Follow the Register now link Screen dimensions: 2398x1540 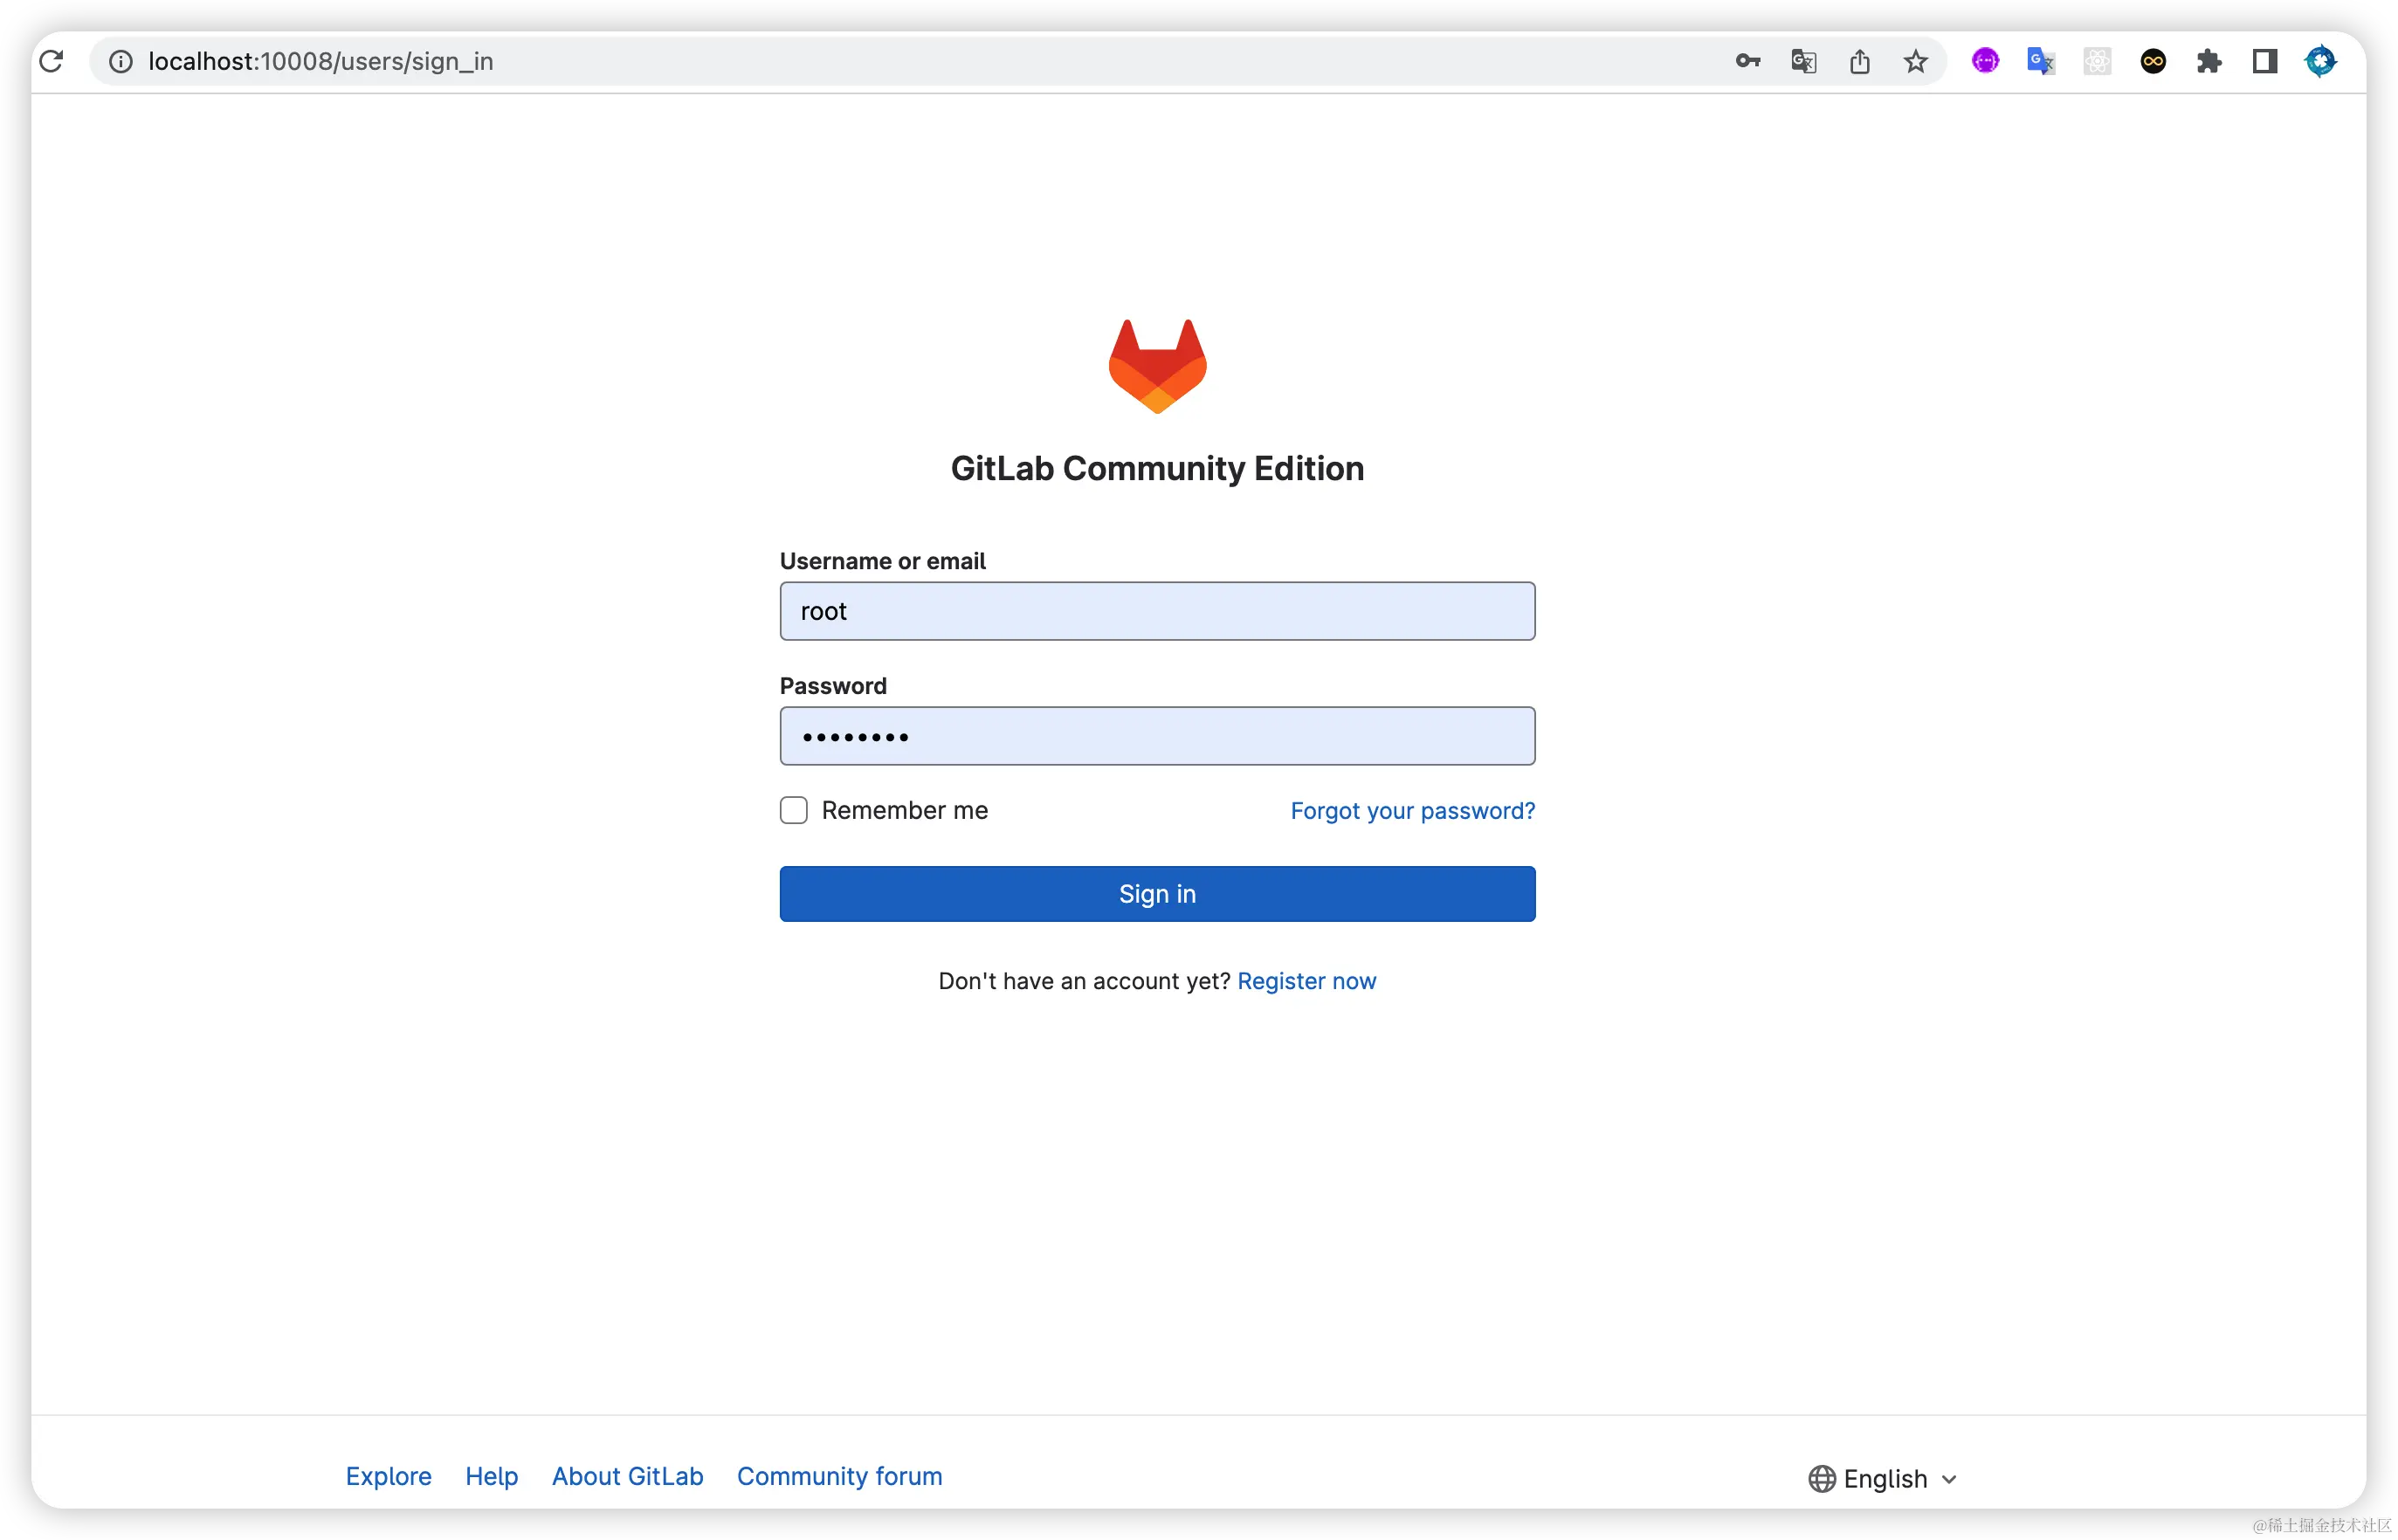coord(1306,981)
